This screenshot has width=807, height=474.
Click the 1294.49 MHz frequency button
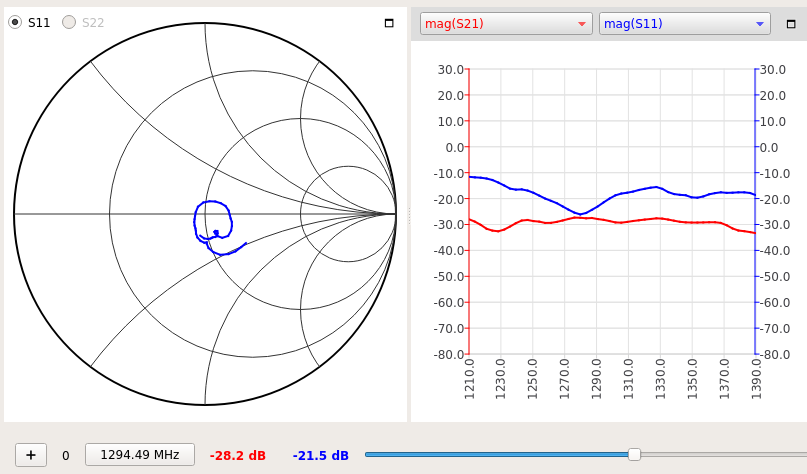[x=140, y=455]
